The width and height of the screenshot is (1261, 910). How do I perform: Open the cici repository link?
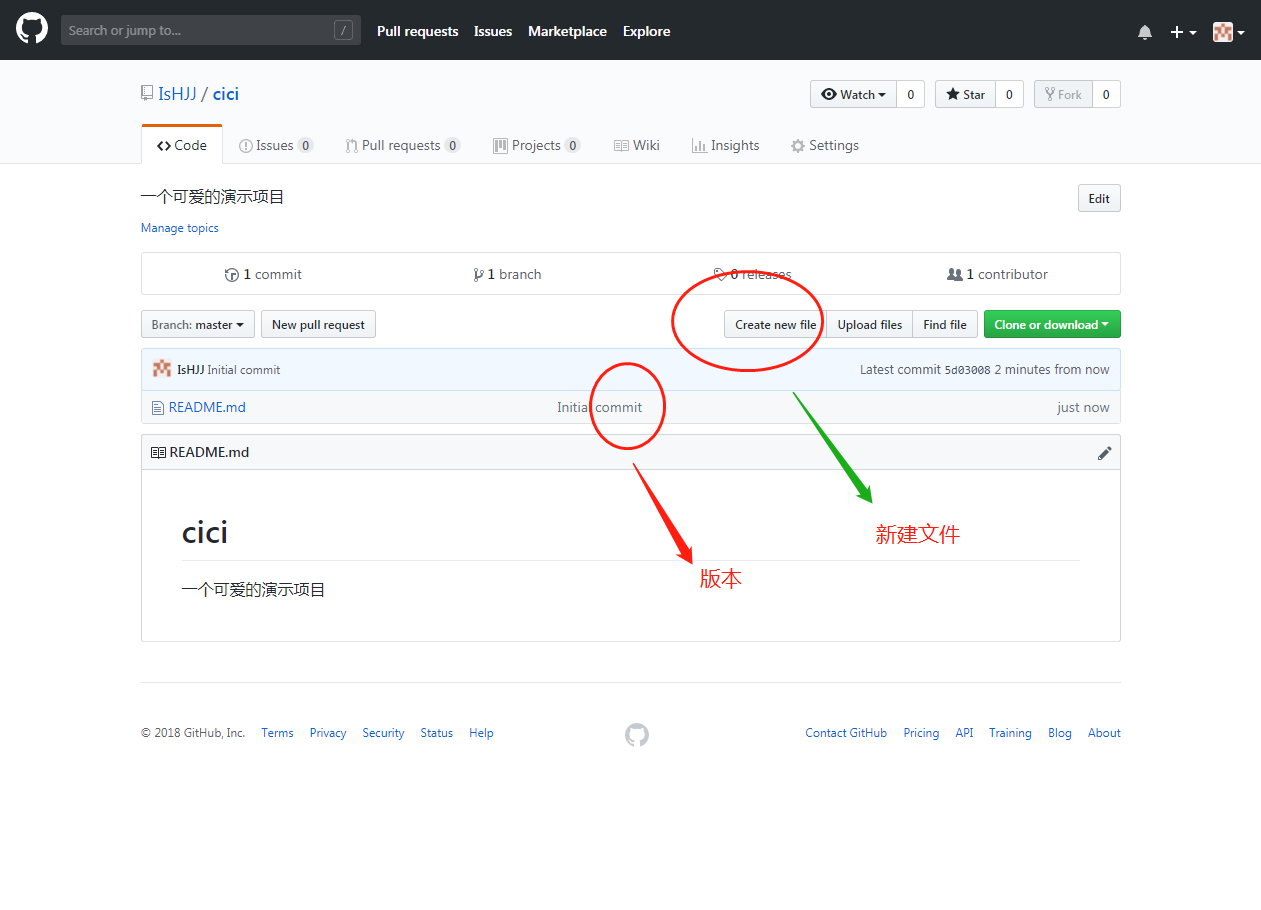pyautogui.click(x=226, y=94)
